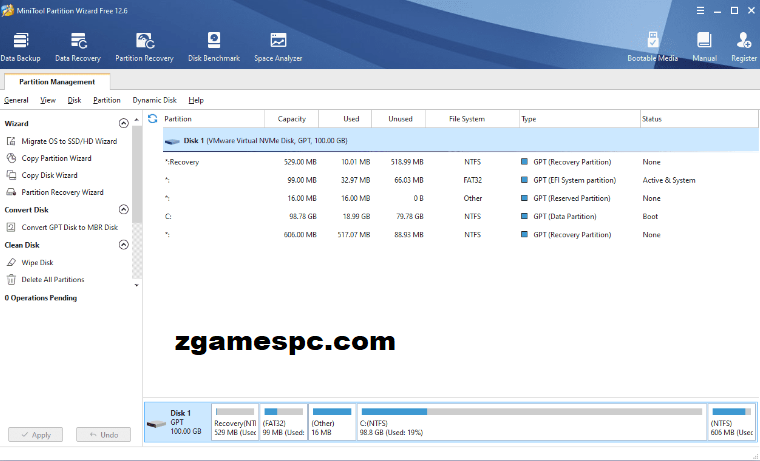Click the 0 Operations Pending label
The image size is (760, 461).
[41, 298]
